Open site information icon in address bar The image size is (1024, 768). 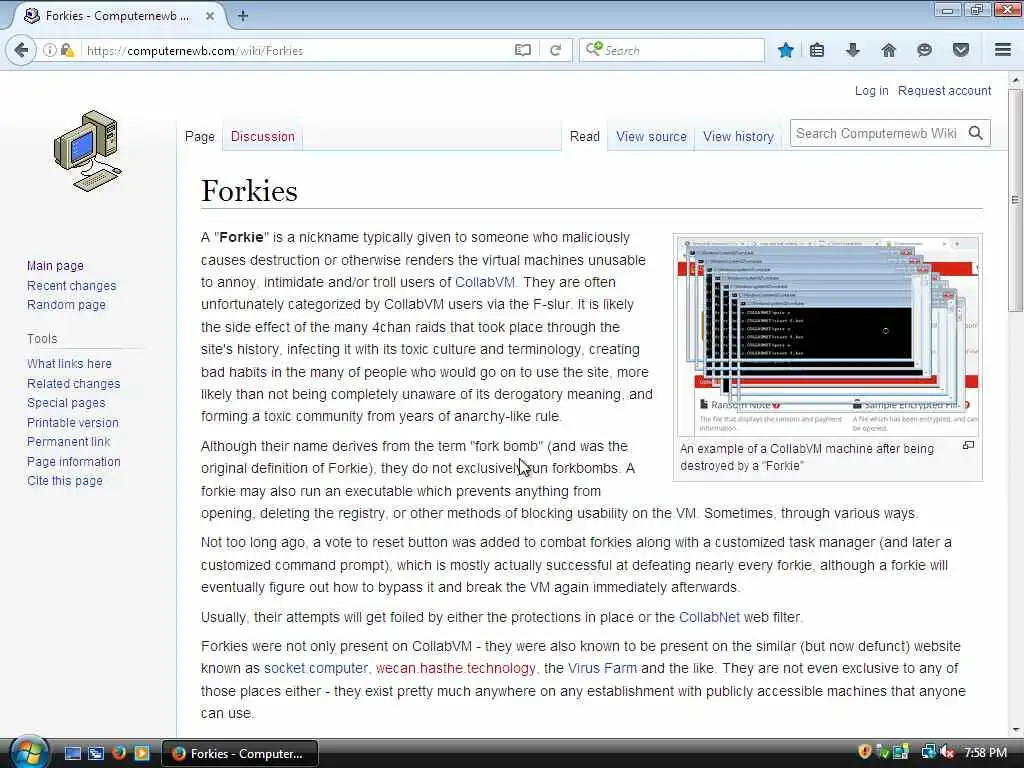click(50, 50)
